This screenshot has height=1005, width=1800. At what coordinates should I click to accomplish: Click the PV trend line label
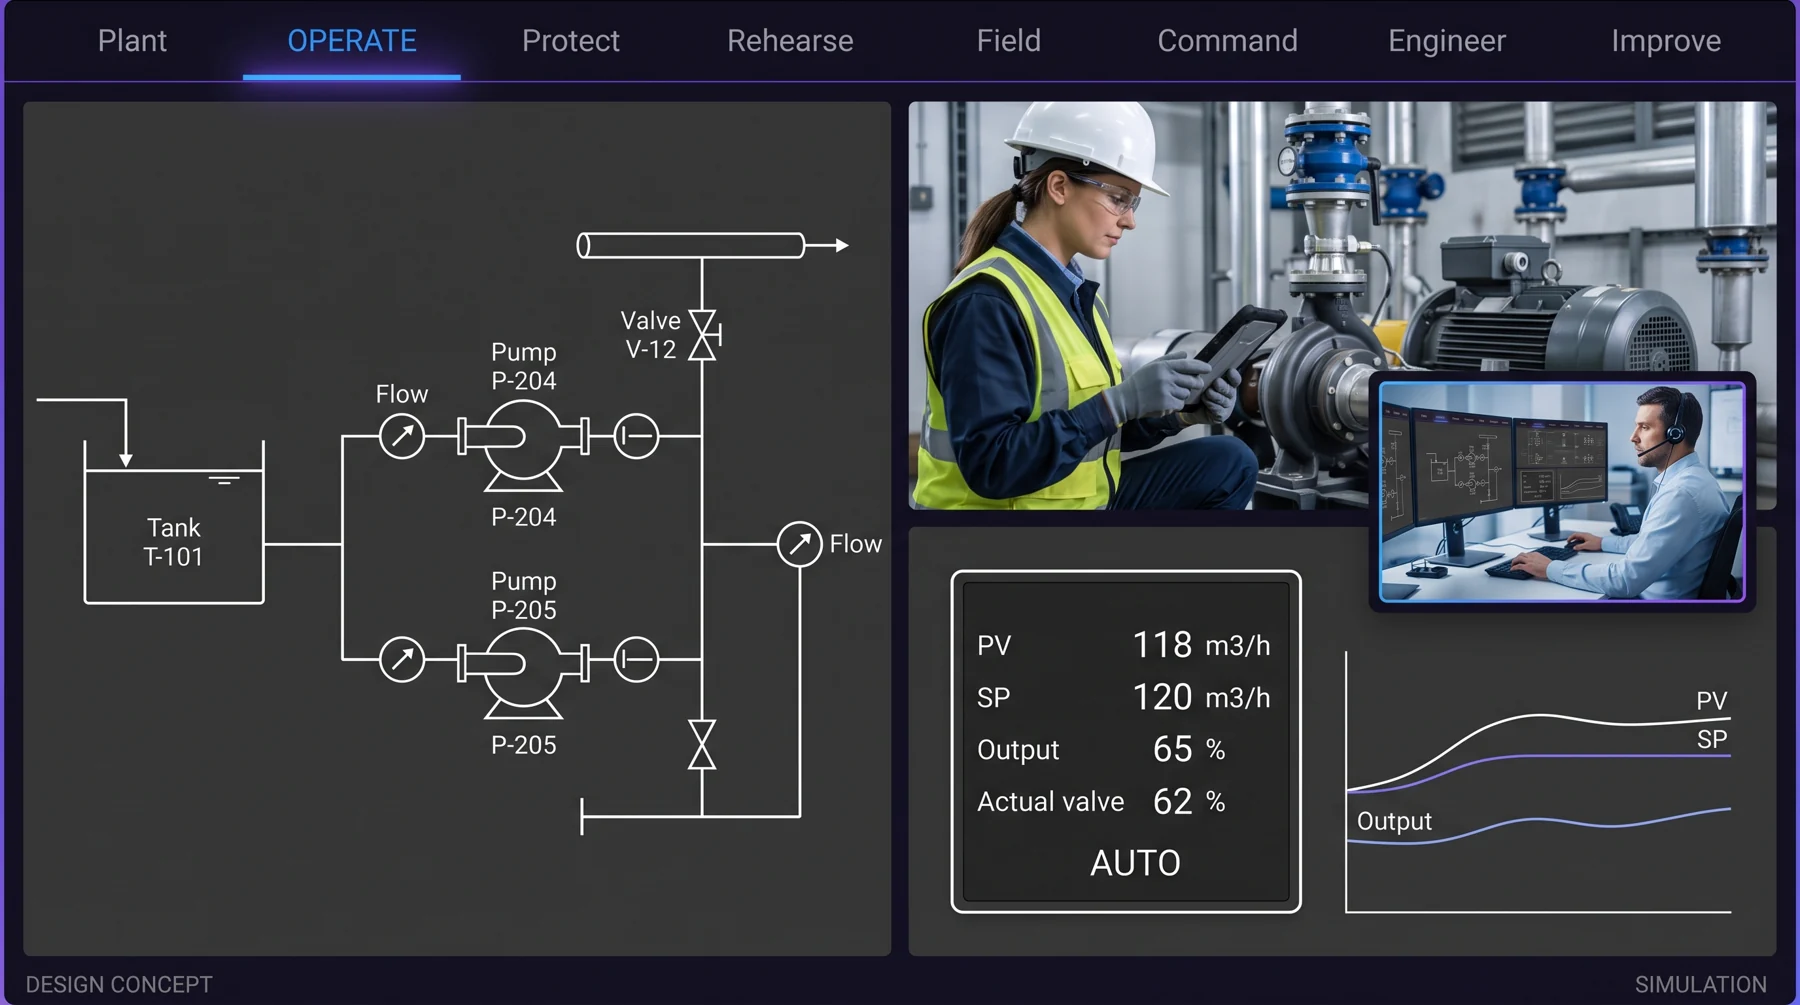tap(1712, 701)
